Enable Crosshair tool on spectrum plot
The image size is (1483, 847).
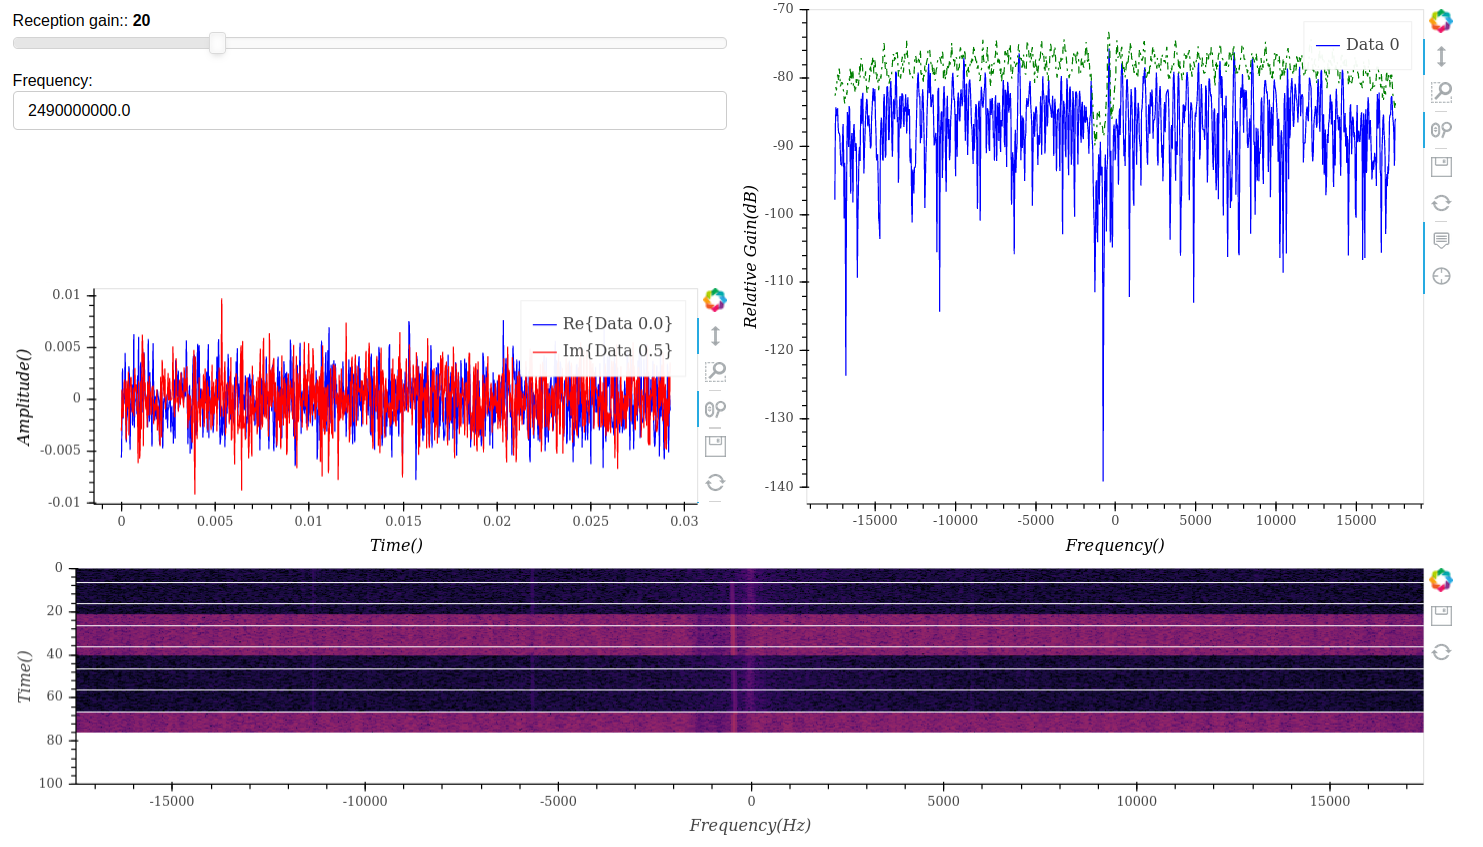(x=1441, y=276)
